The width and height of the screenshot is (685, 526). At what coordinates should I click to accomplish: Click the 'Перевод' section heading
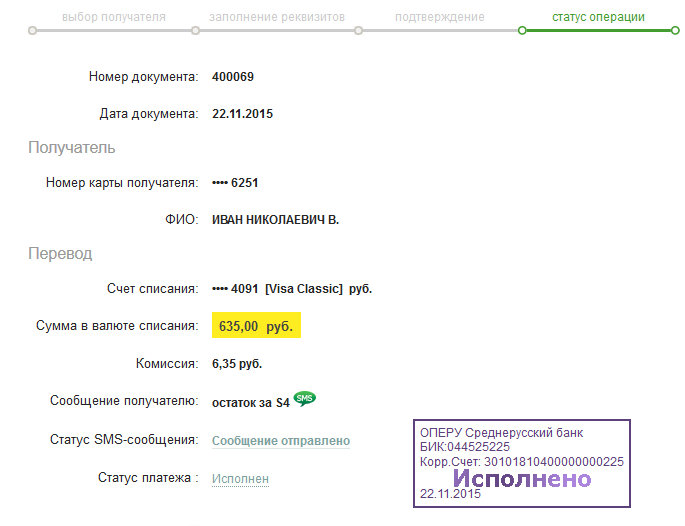(60, 253)
